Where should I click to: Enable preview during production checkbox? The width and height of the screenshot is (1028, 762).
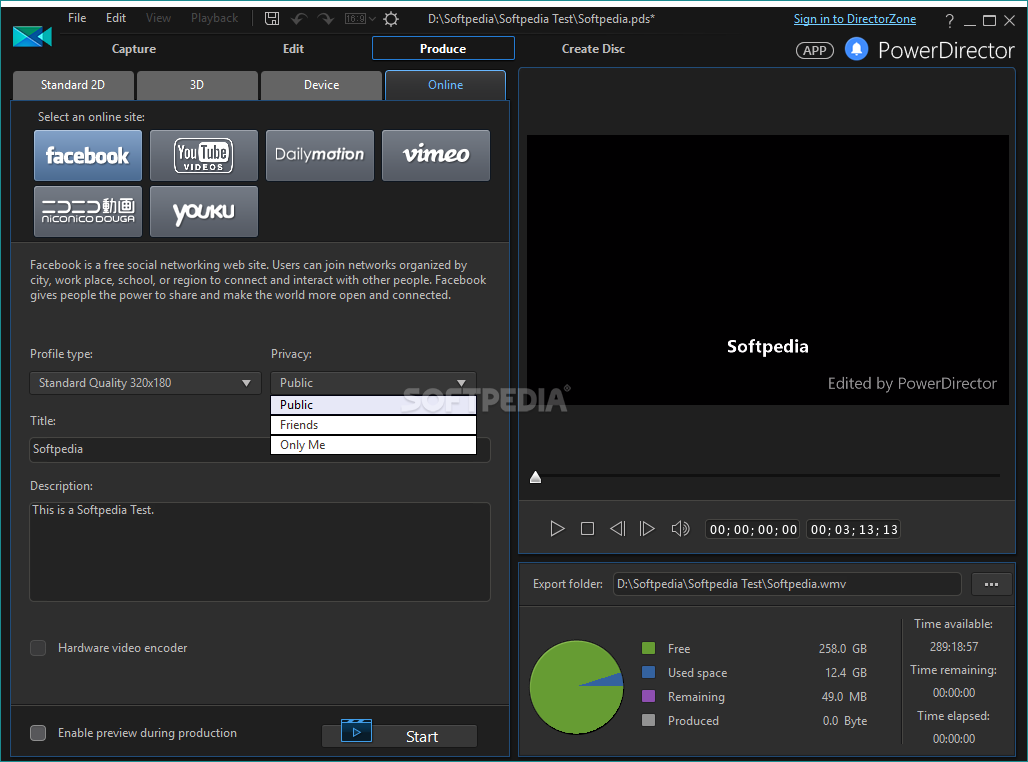point(38,732)
